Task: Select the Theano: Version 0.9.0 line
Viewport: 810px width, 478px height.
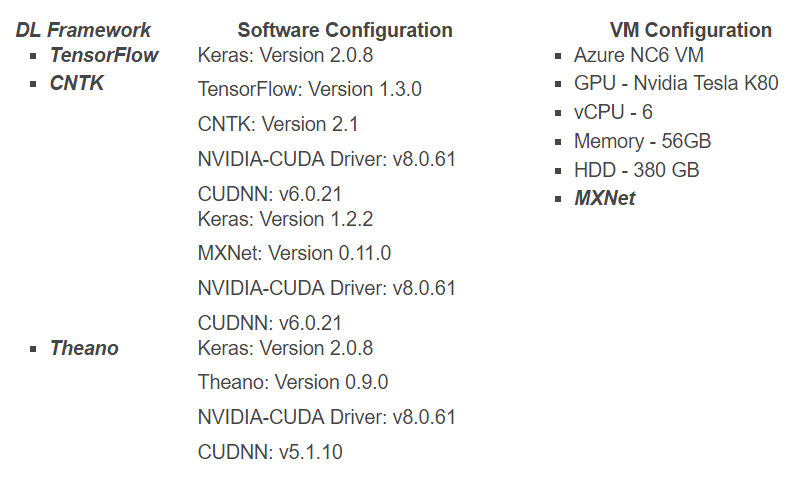Action: 293,382
